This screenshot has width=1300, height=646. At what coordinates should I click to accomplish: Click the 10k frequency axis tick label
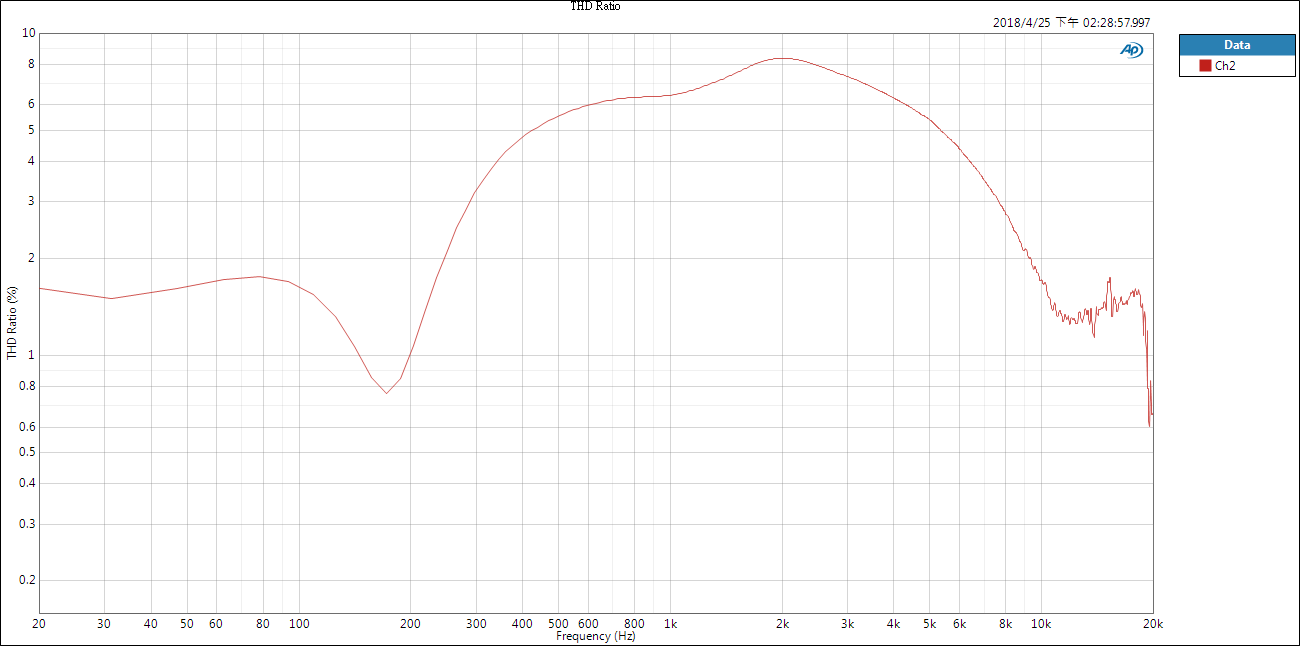[x=1041, y=624]
